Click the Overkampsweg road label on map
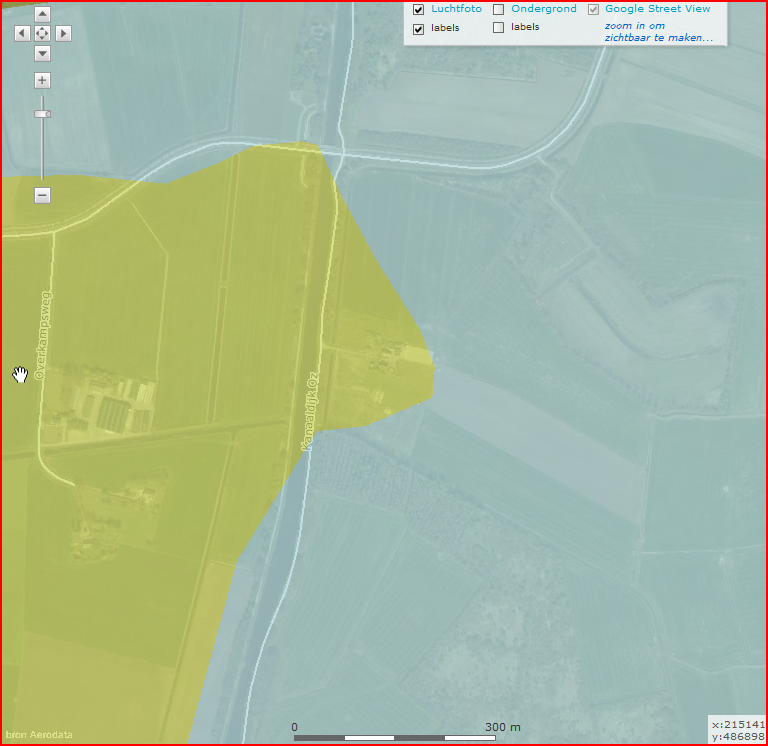This screenshot has width=768, height=746. pos(41,336)
